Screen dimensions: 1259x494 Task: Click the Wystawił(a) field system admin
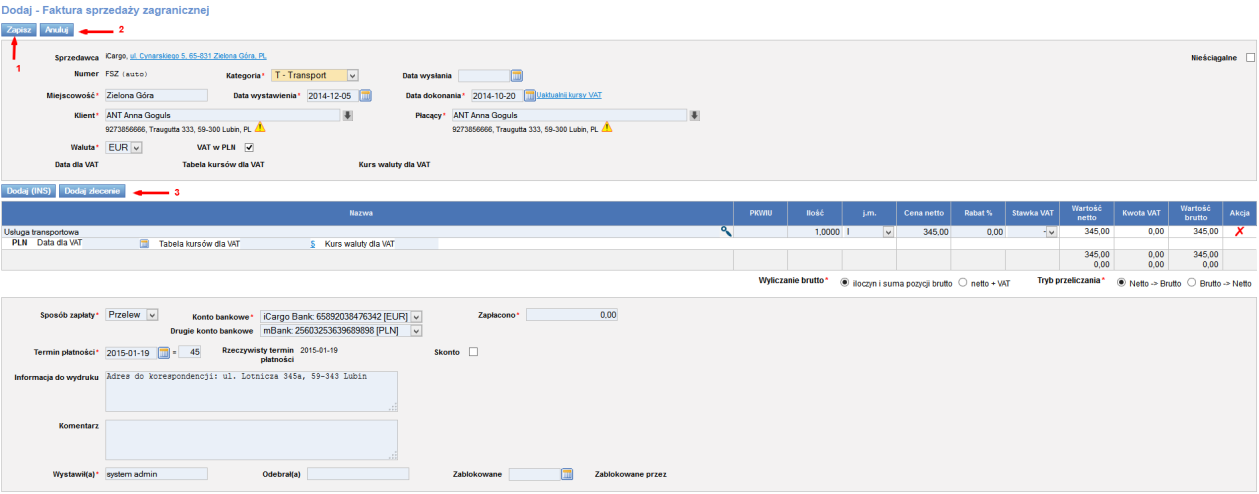click(x=156, y=474)
